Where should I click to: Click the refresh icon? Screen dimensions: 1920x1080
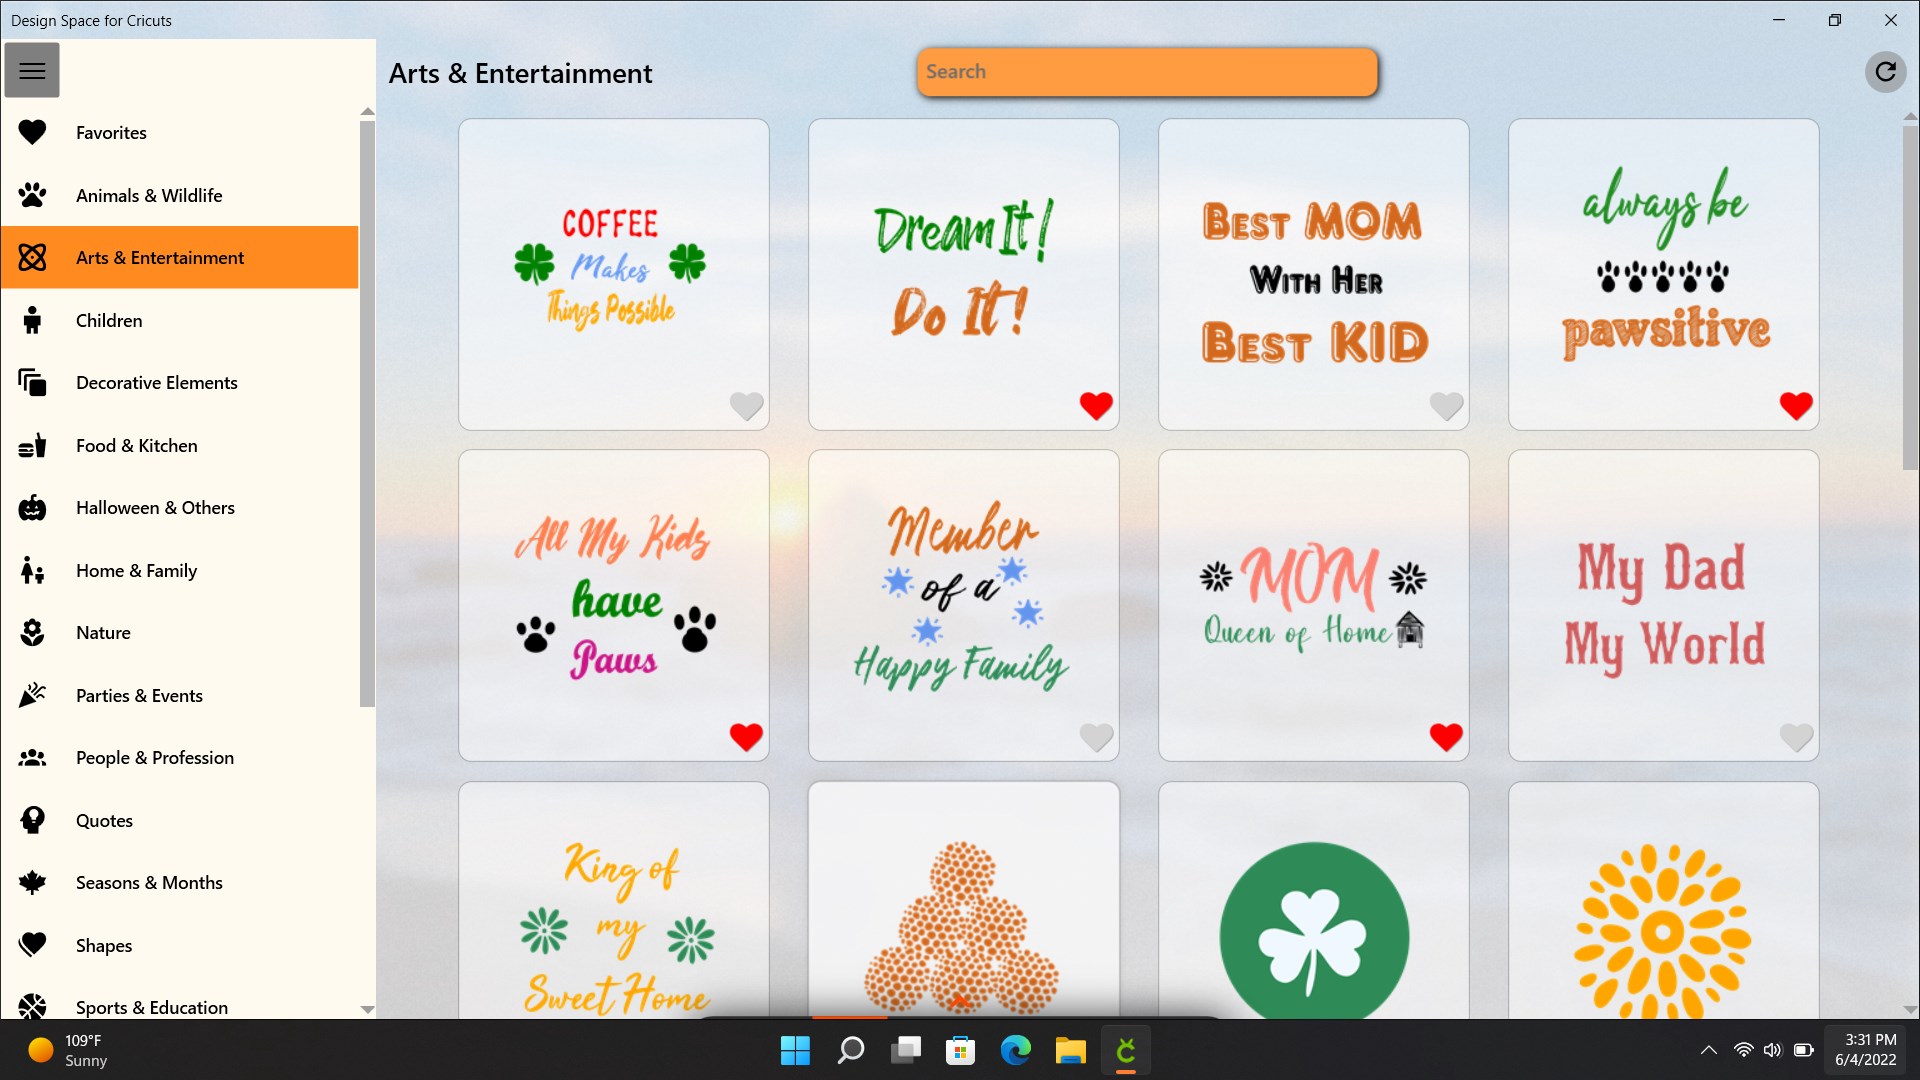[x=1886, y=71]
